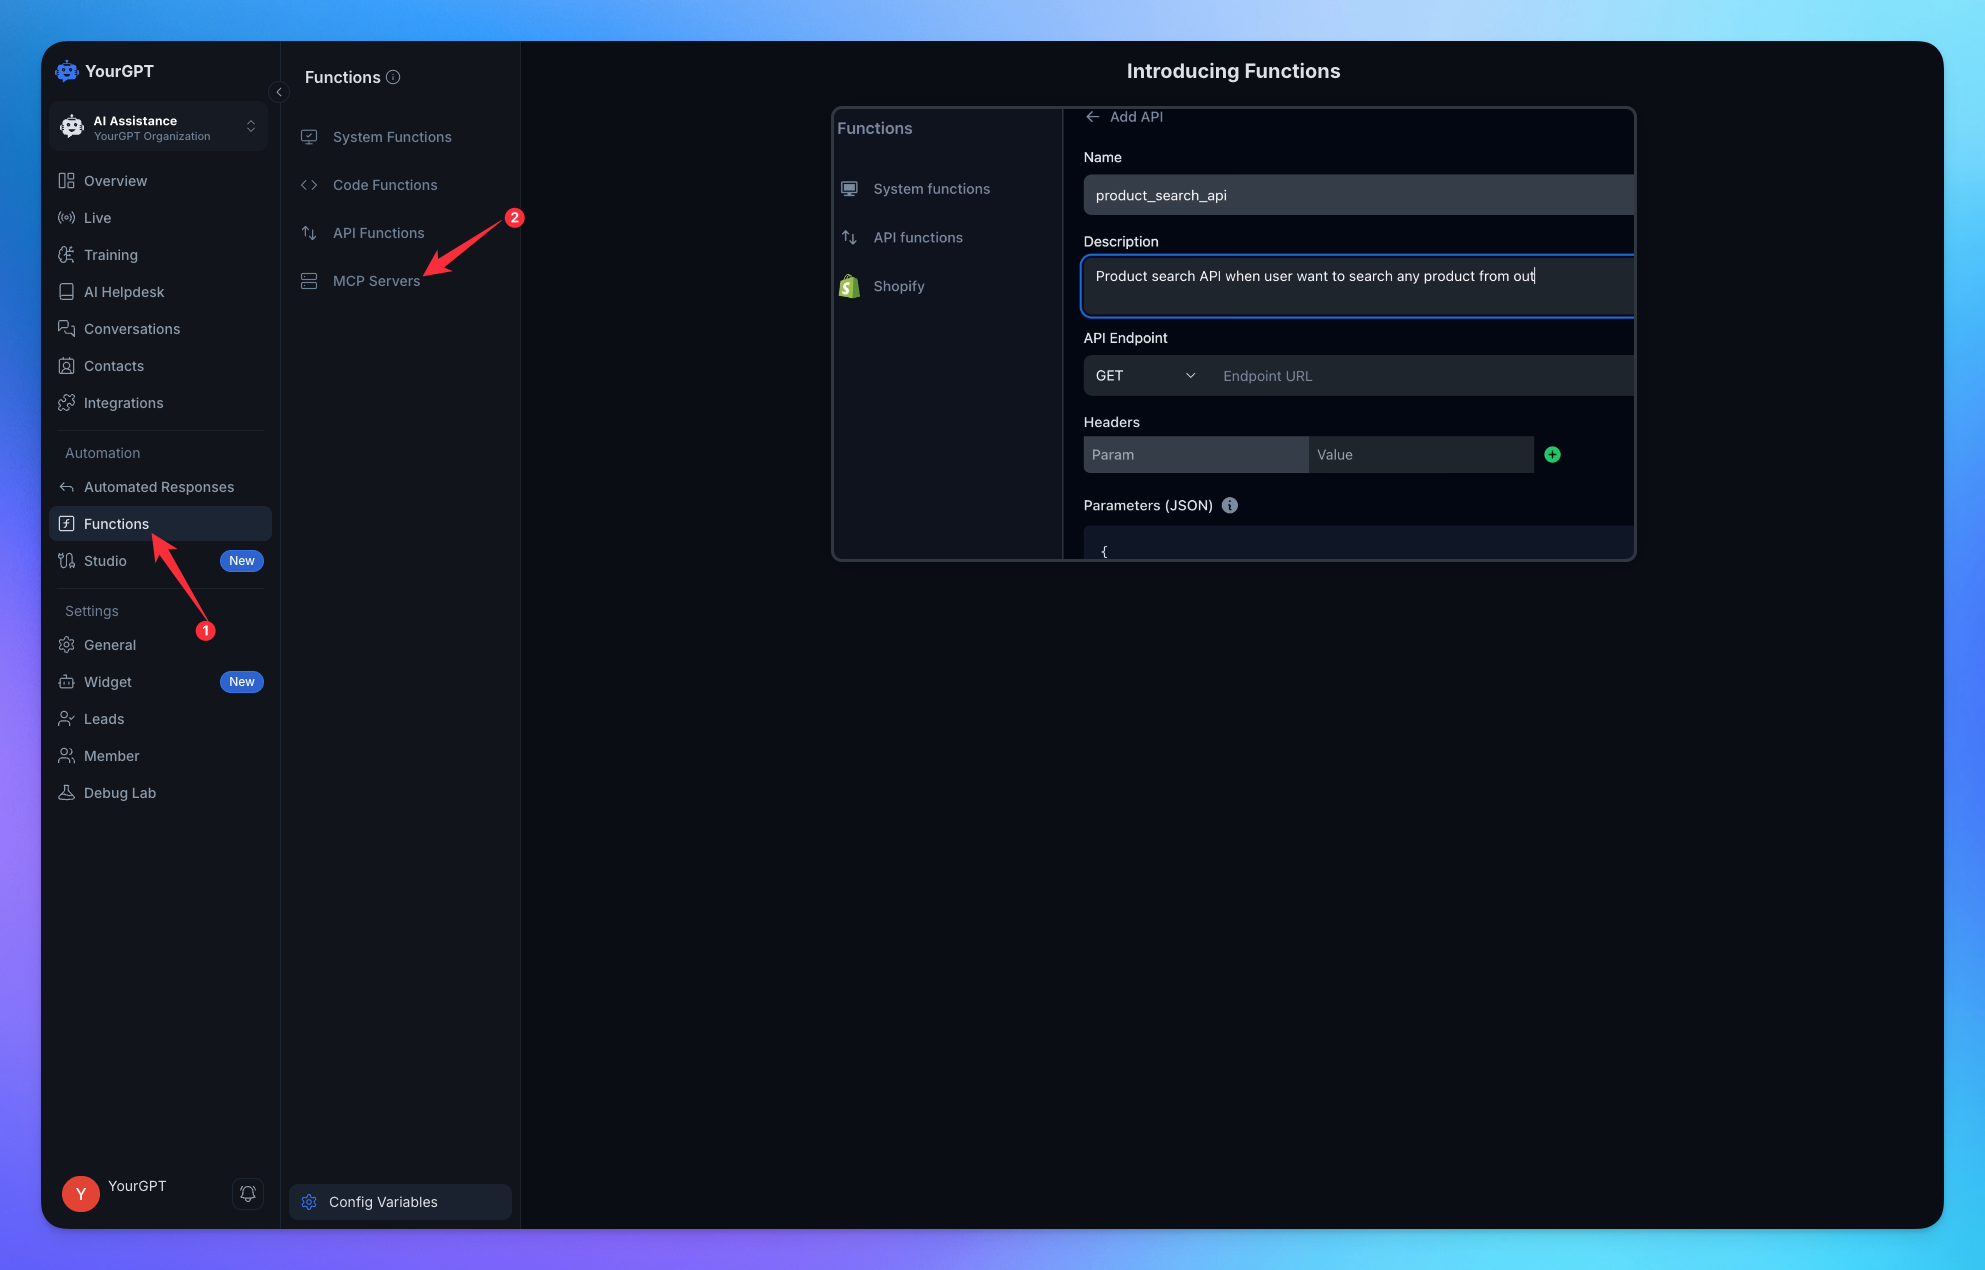This screenshot has height=1270, width=1985.
Task: Go to System Functions
Action: click(x=391, y=137)
